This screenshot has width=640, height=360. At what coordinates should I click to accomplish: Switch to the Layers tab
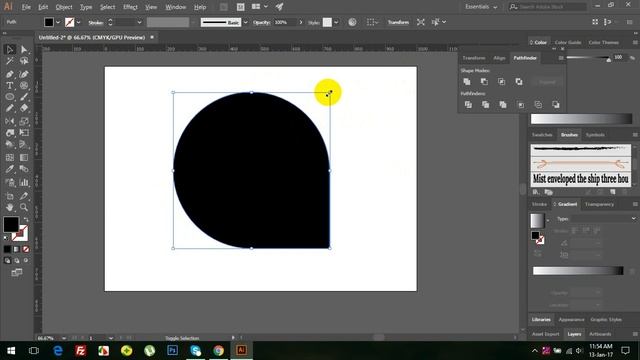click(574, 334)
